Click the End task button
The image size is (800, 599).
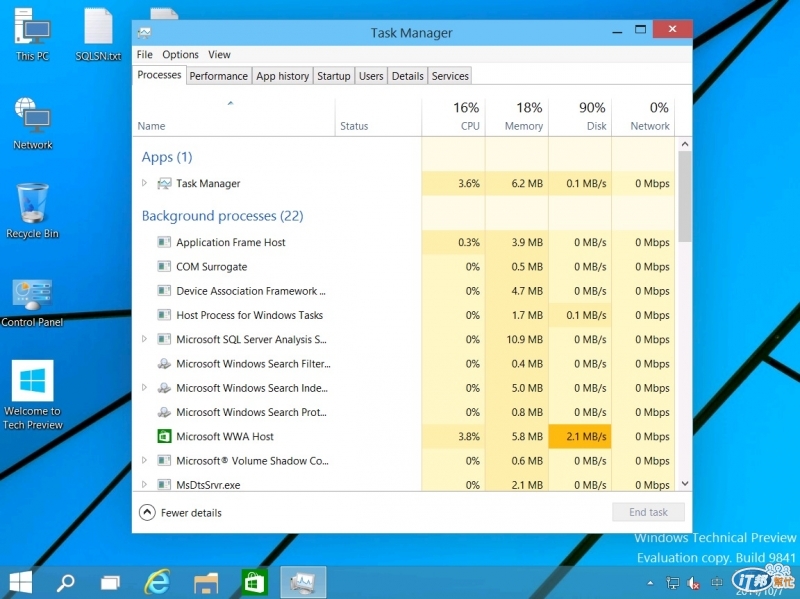pos(648,512)
